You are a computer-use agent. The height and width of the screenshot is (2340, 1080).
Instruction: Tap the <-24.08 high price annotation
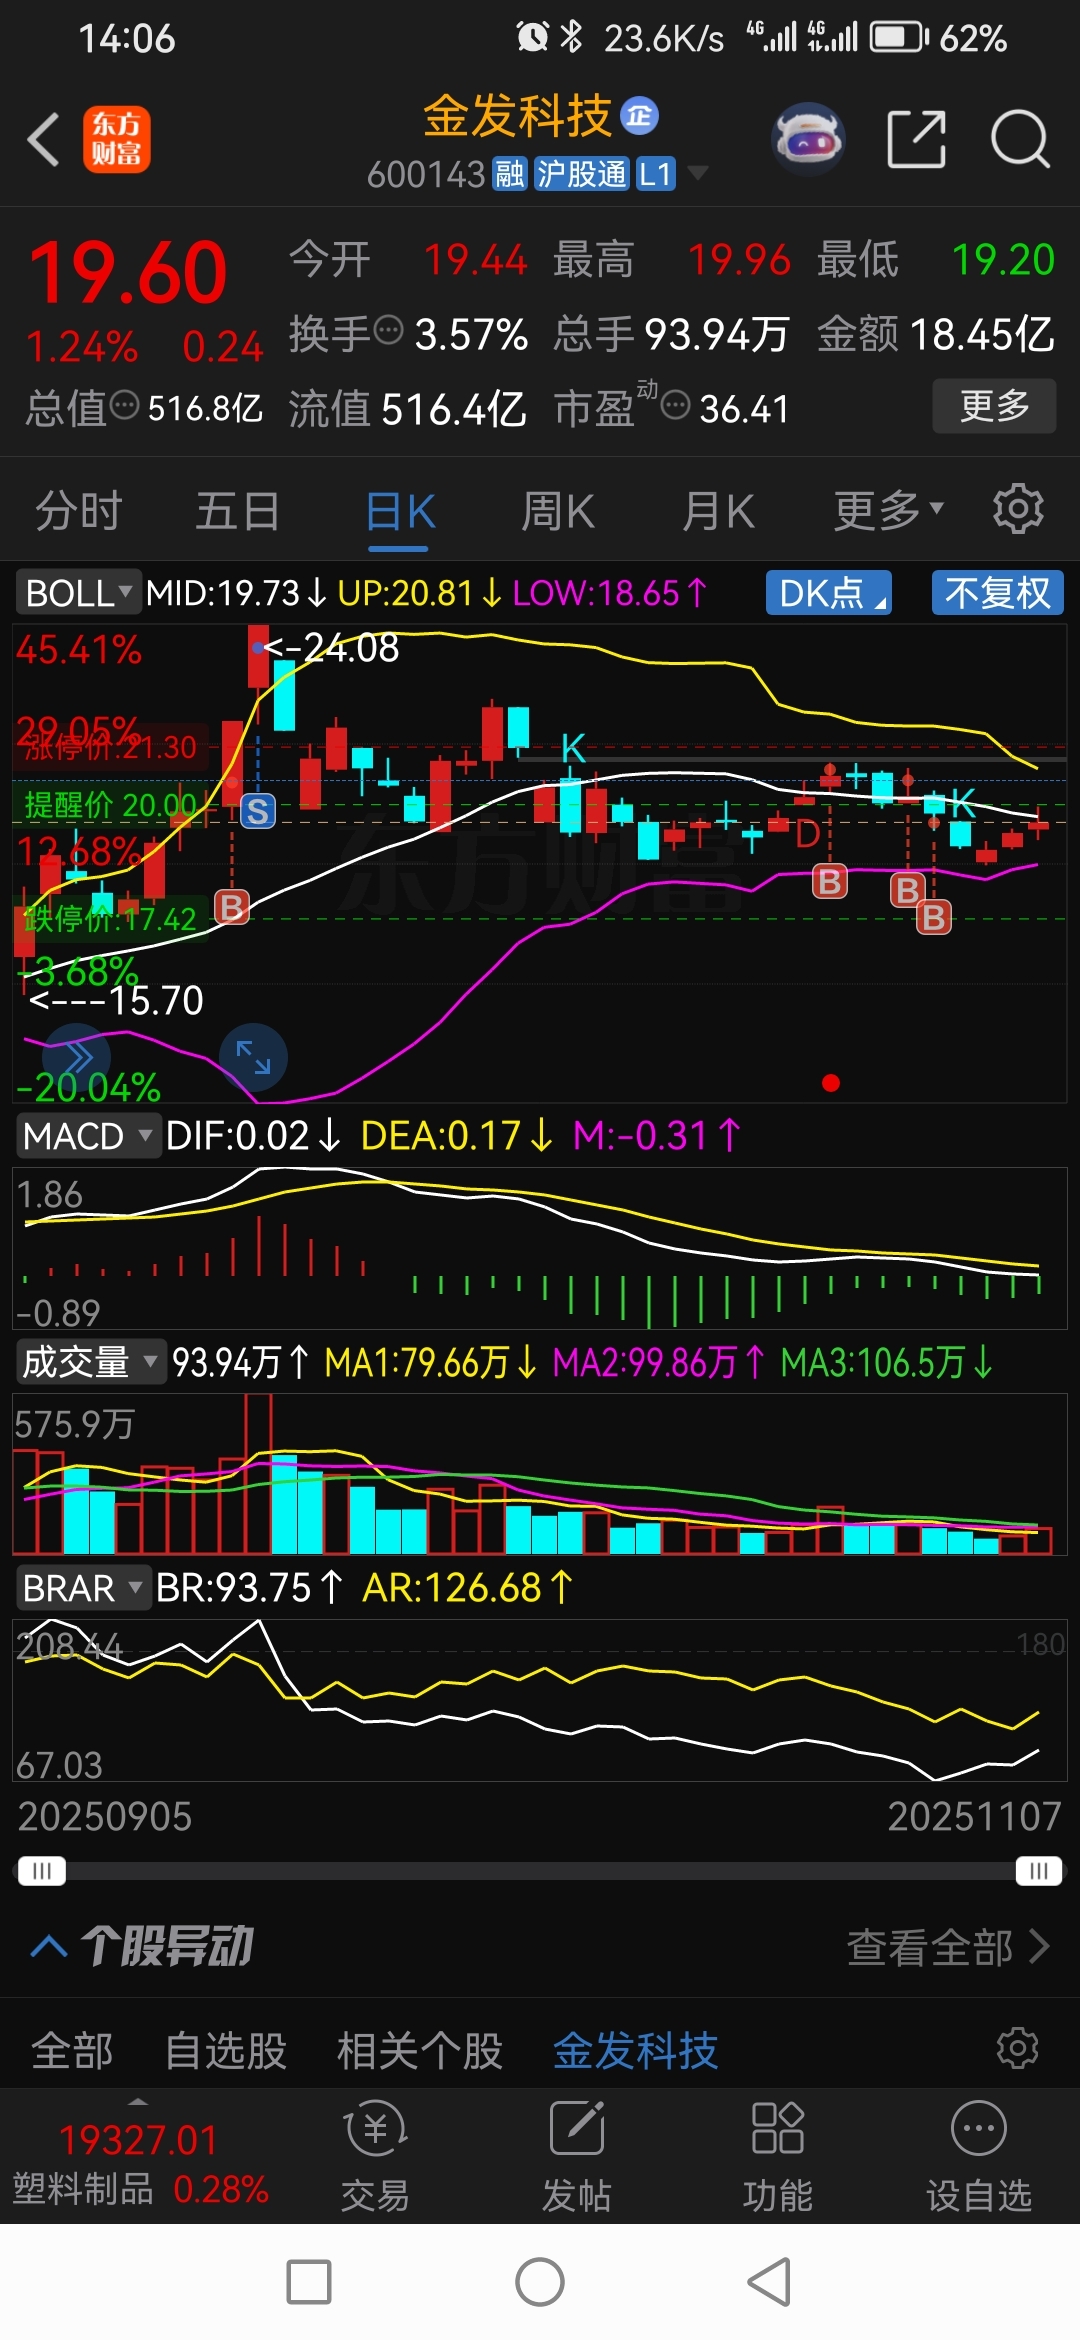331,648
